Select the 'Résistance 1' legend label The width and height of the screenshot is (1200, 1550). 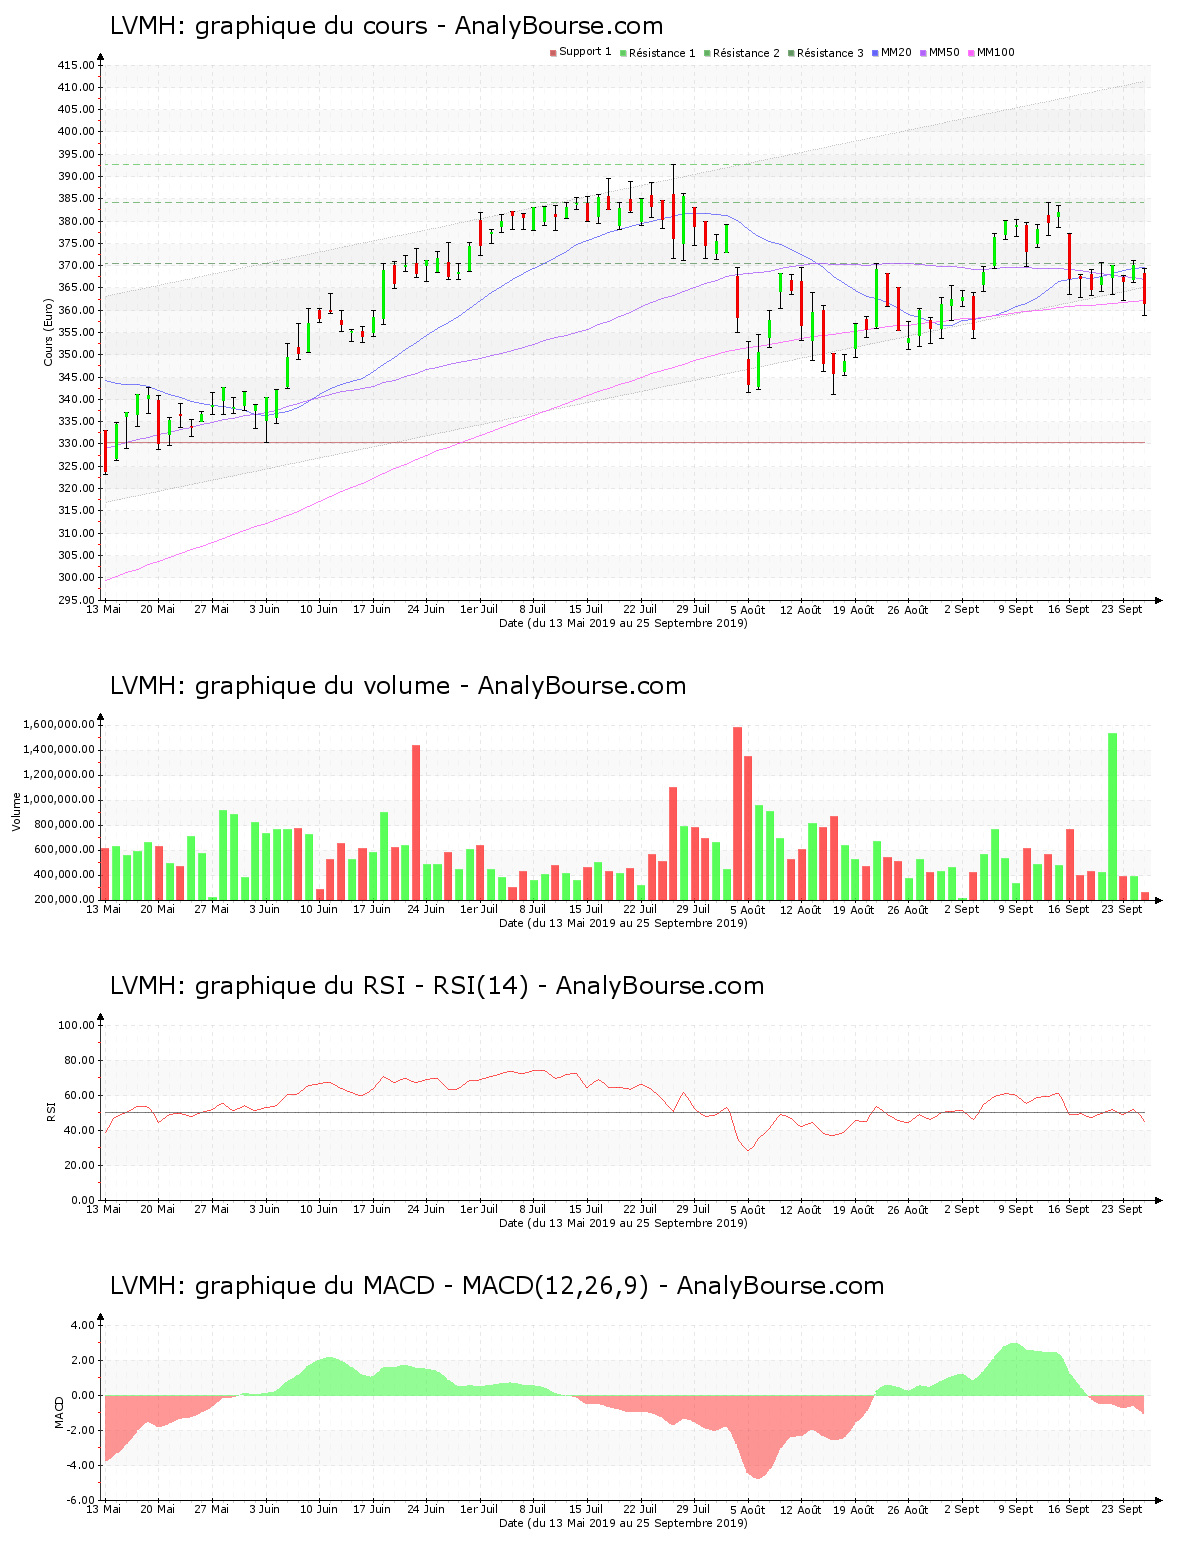click(x=662, y=53)
